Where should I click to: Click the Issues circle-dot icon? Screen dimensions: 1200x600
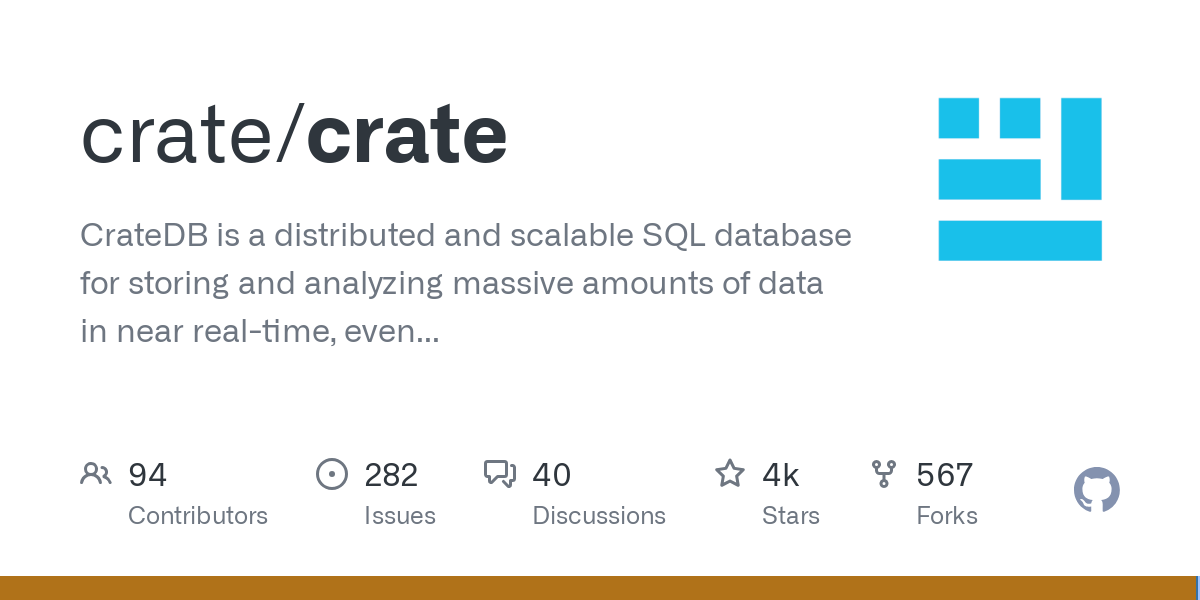(x=331, y=473)
